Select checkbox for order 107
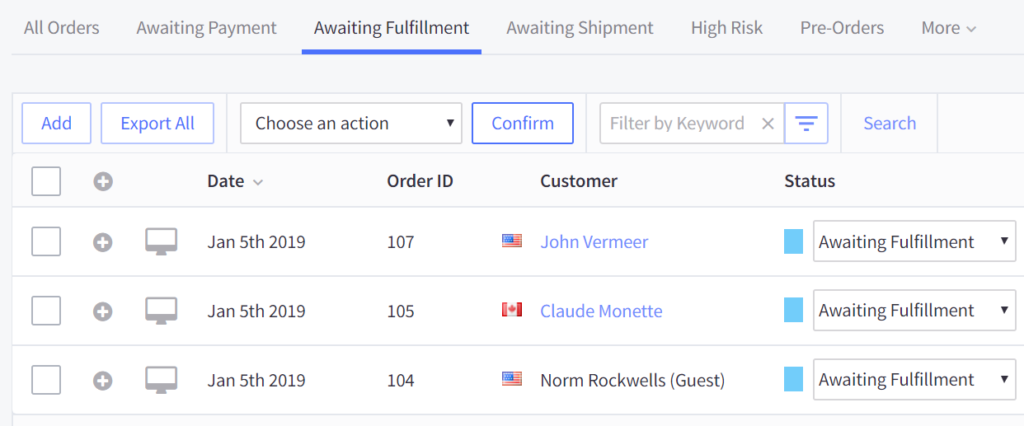Viewport: 1024px width, 426px height. tap(46, 242)
